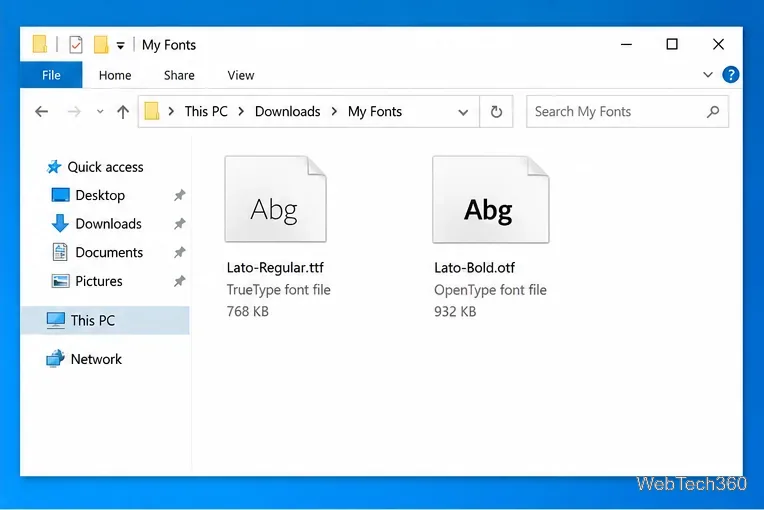Click the Back navigation arrow
The width and height of the screenshot is (764, 510).
pyautogui.click(x=42, y=112)
